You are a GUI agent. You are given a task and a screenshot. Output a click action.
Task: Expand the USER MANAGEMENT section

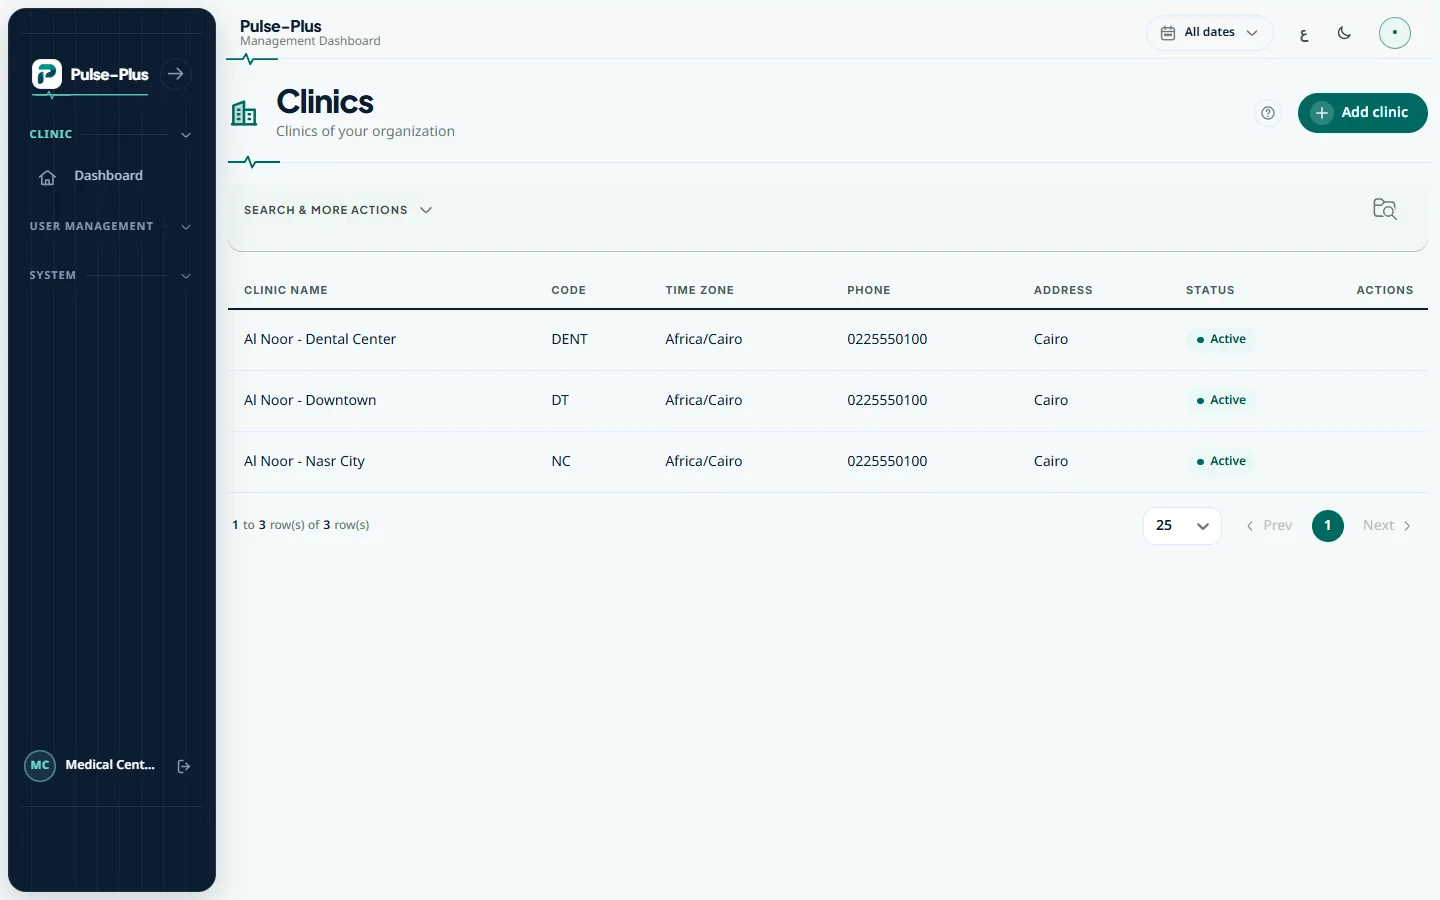[x=111, y=227]
